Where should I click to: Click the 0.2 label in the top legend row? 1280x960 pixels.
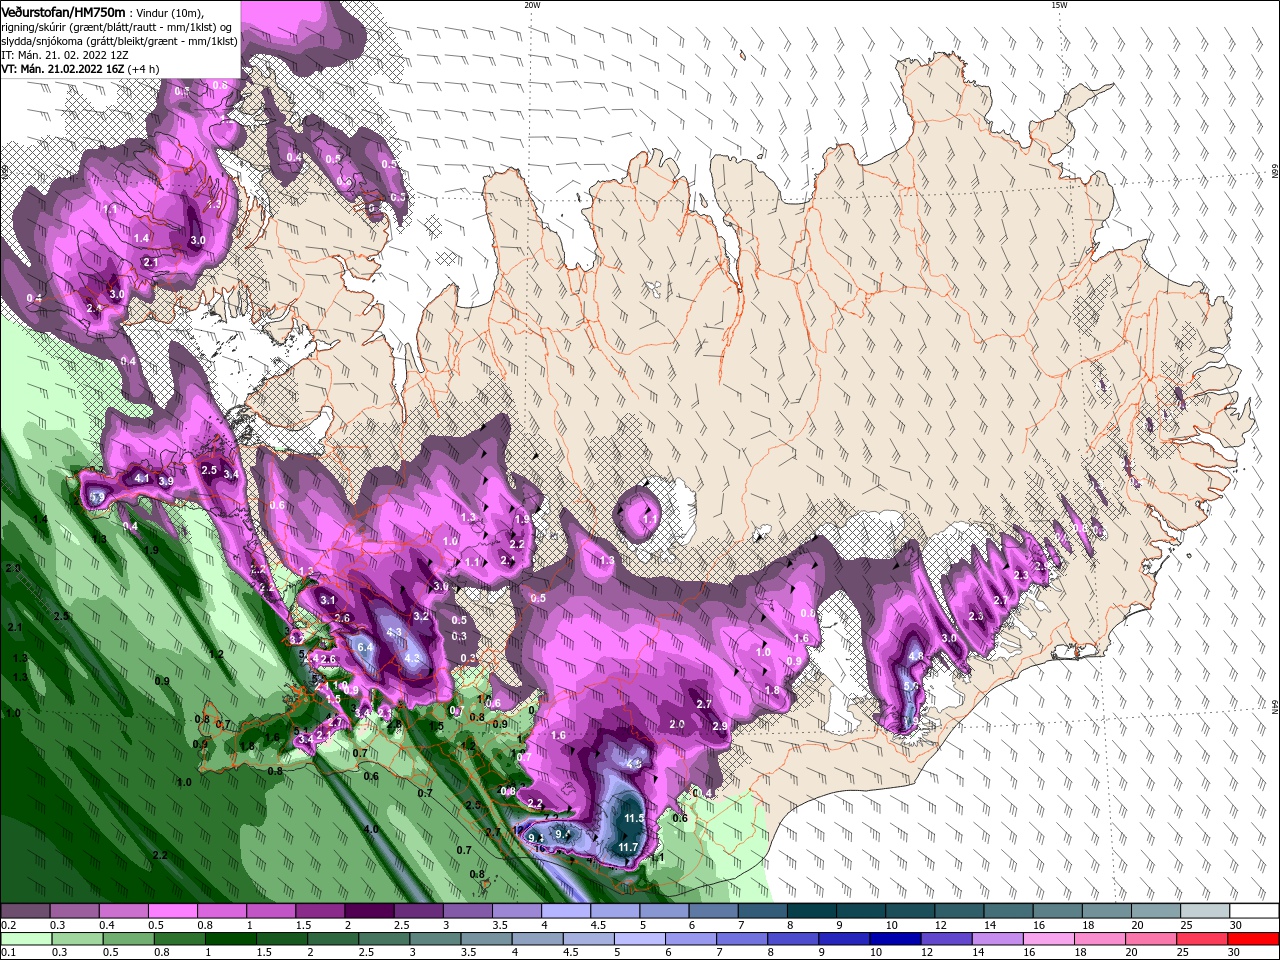[x=9, y=925]
